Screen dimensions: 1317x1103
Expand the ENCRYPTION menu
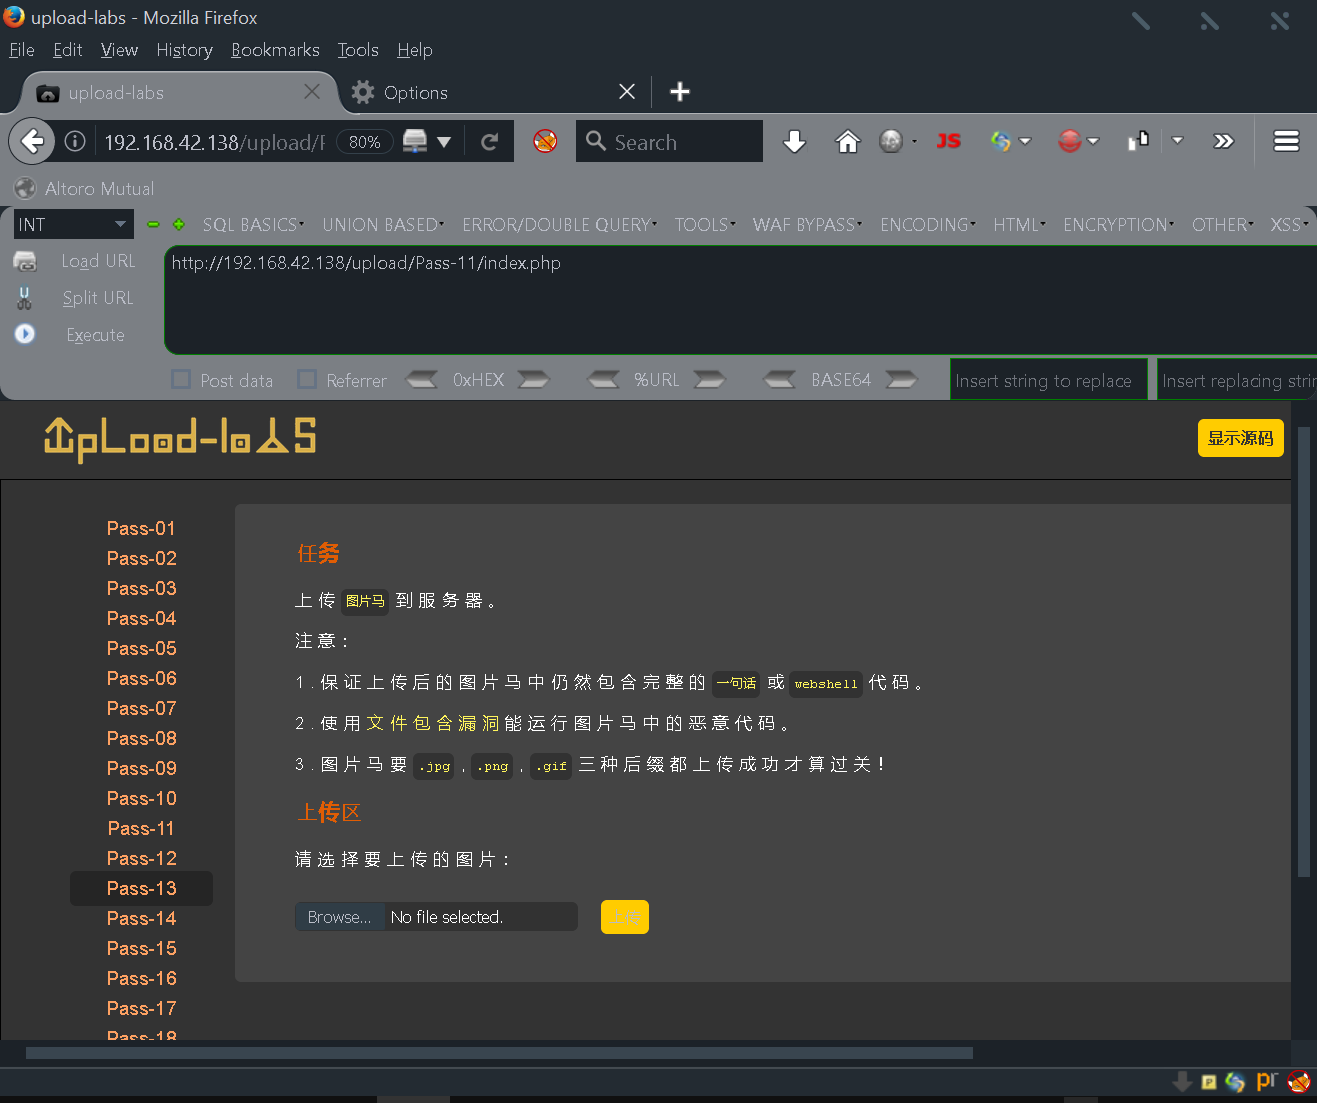point(1118,225)
